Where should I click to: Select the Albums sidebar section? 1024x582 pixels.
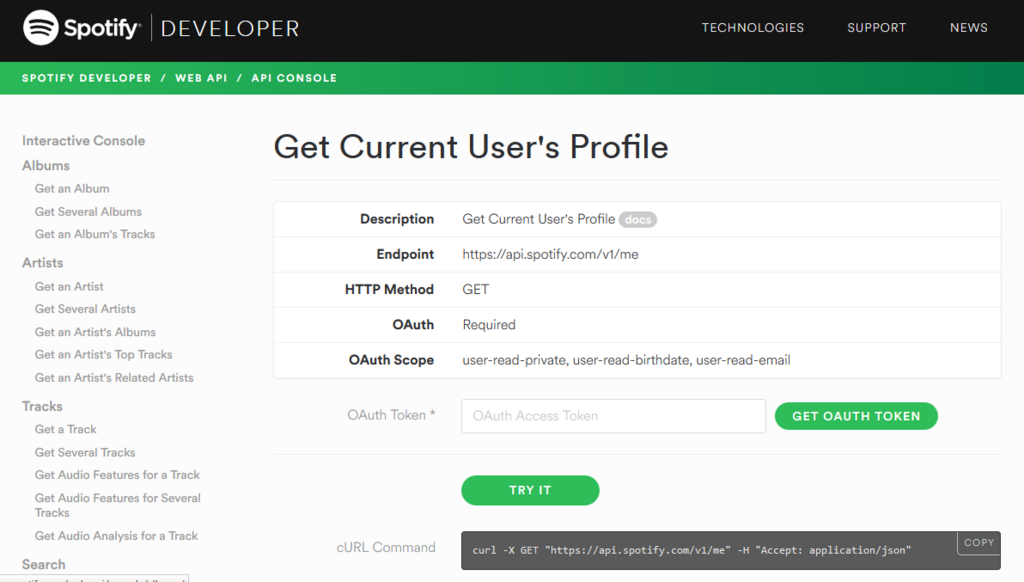(x=46, y=165)
